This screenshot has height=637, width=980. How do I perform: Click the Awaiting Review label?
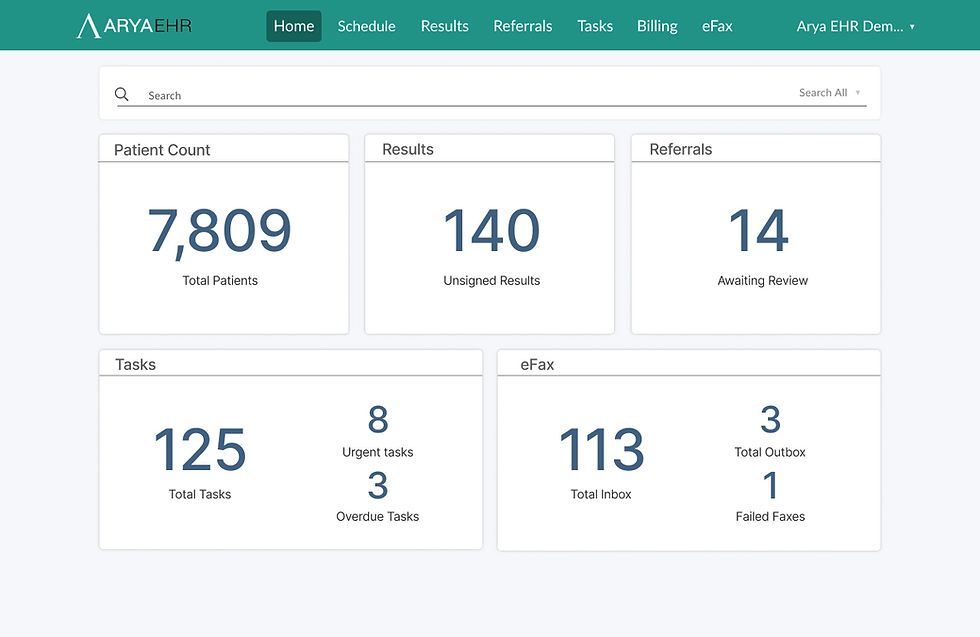click(762, 281)
